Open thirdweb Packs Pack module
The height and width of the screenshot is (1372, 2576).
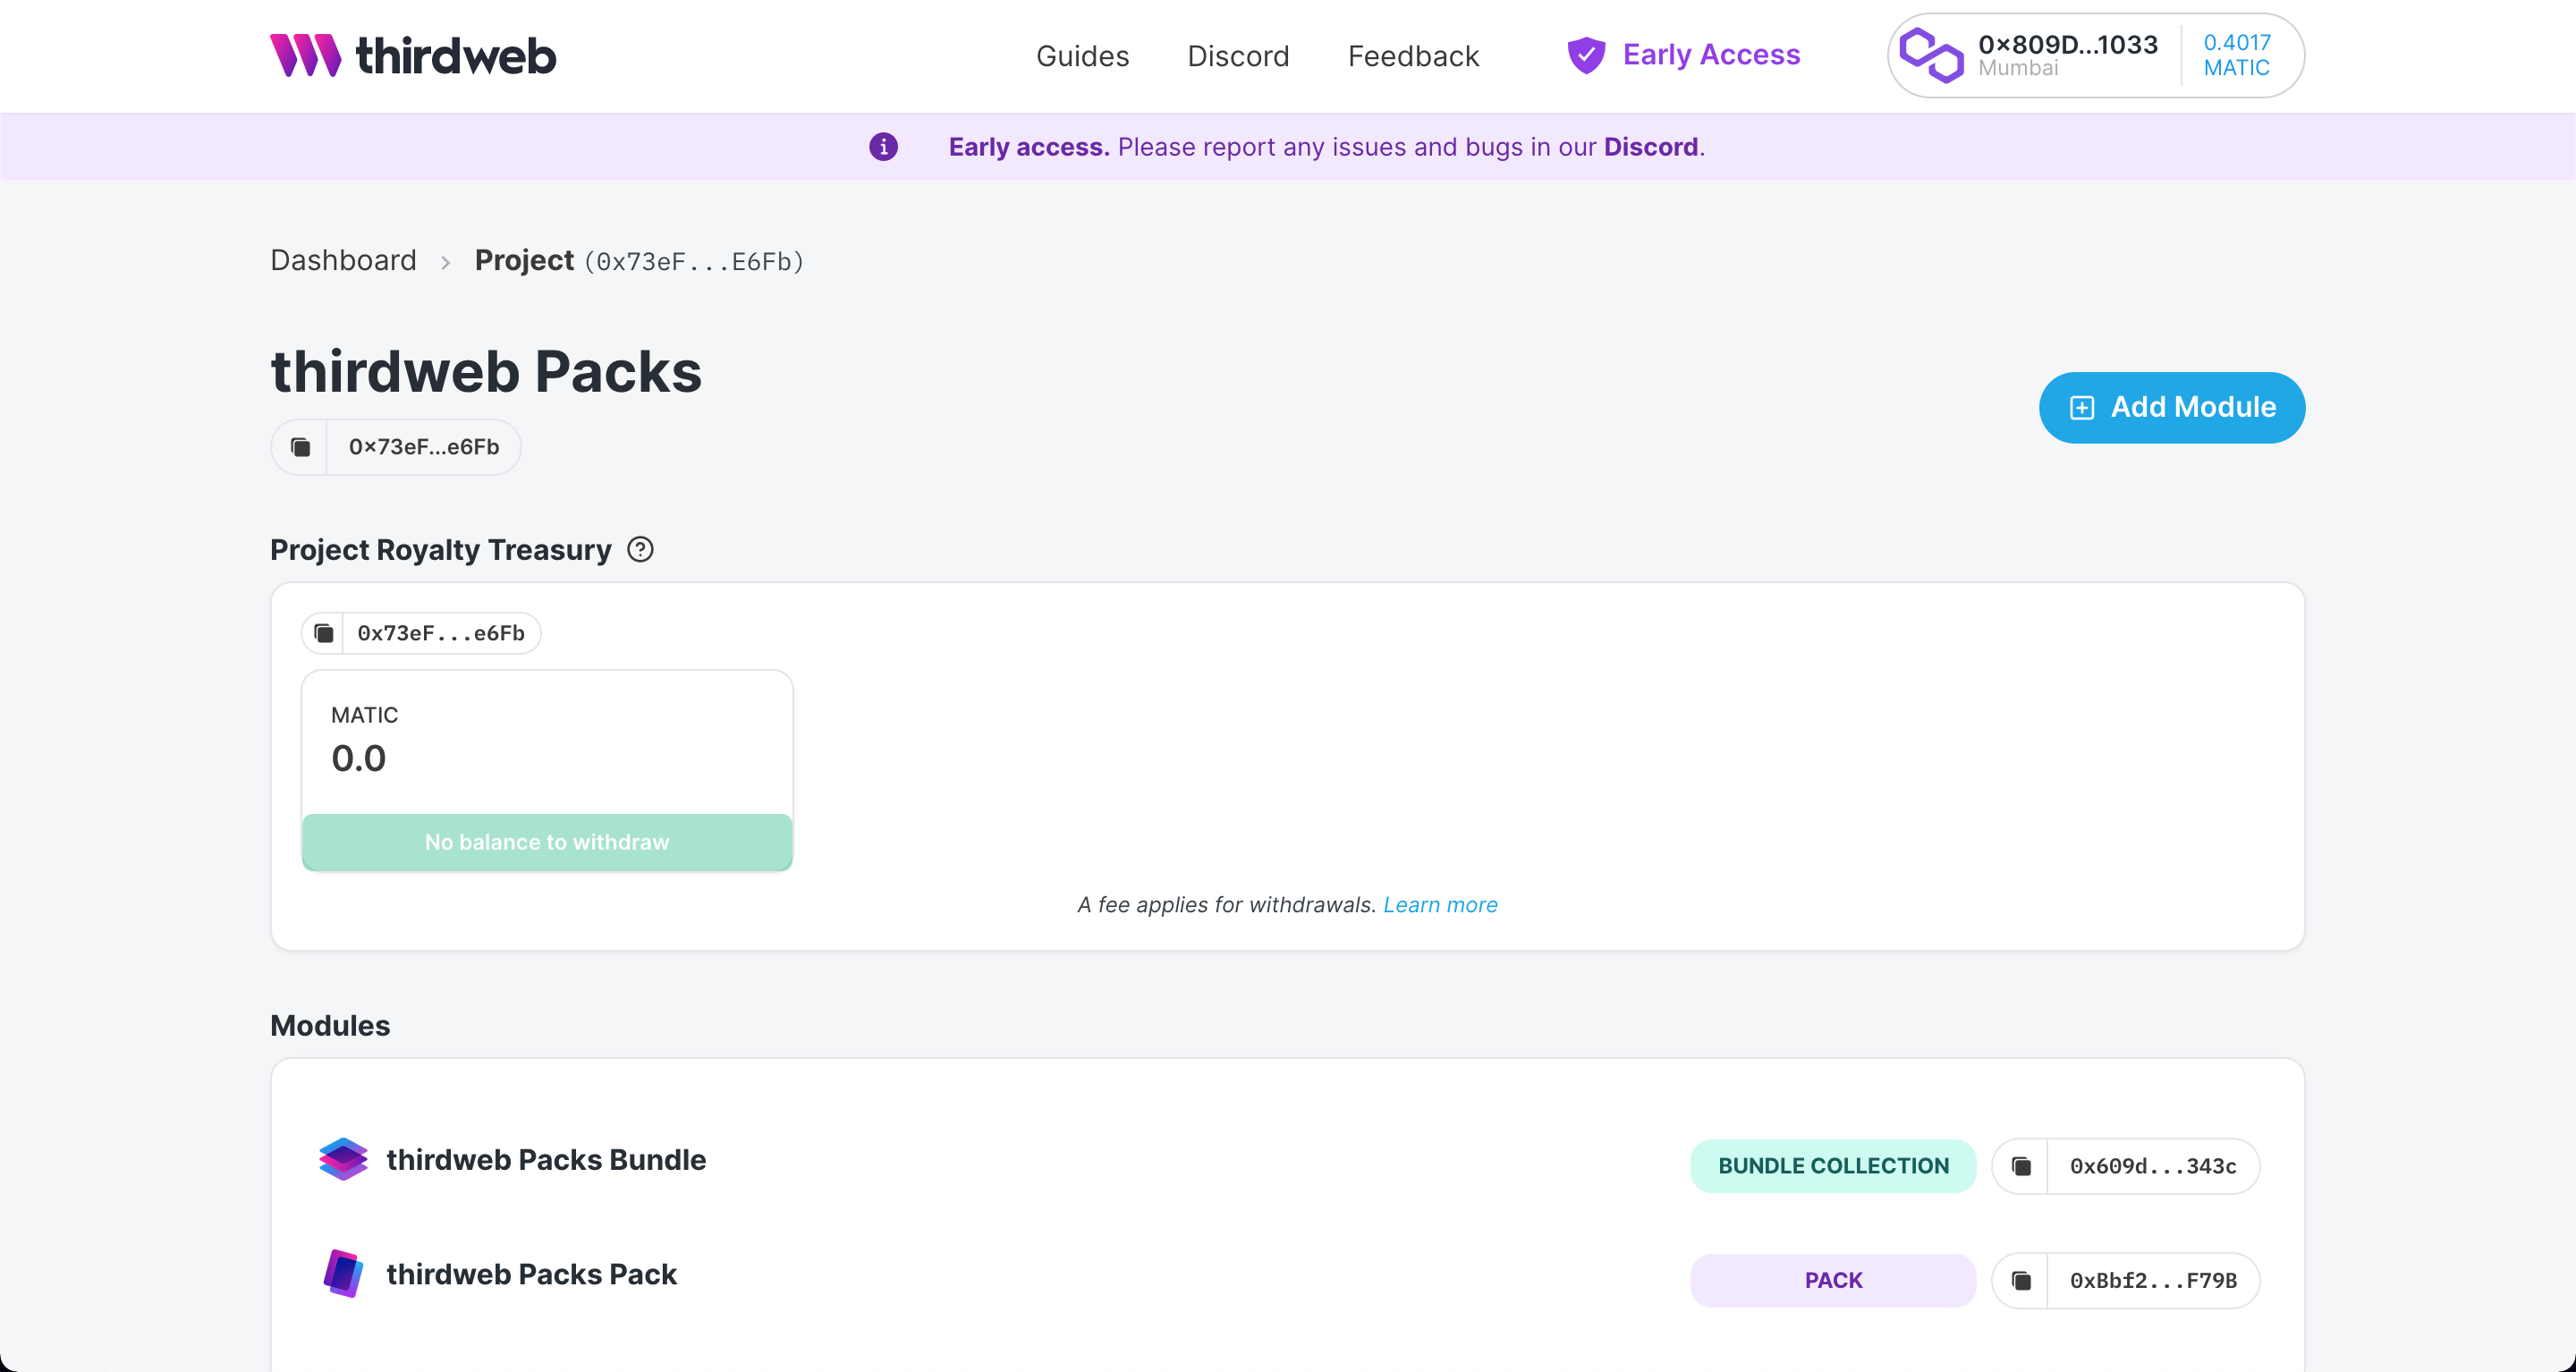point(531,1274)
